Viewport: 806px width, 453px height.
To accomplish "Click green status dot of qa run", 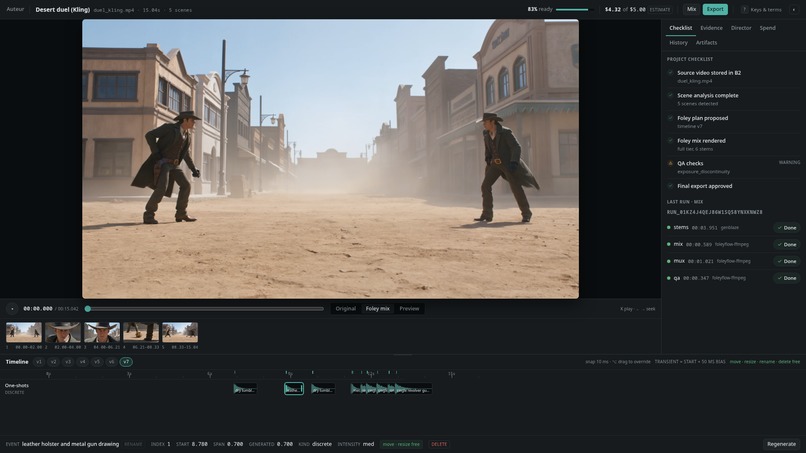I will (x=668, y=278).
